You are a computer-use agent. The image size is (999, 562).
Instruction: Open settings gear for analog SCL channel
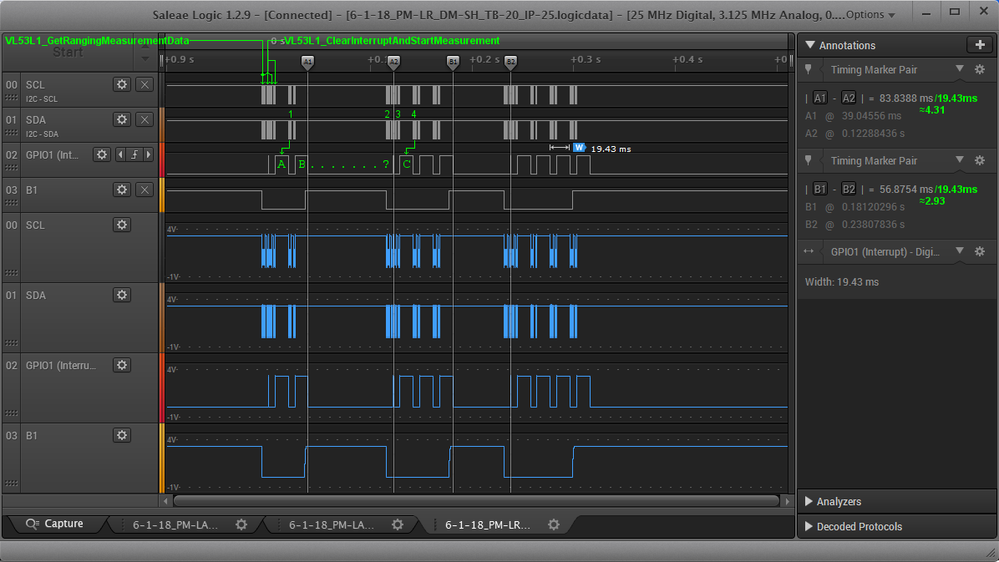122,225
